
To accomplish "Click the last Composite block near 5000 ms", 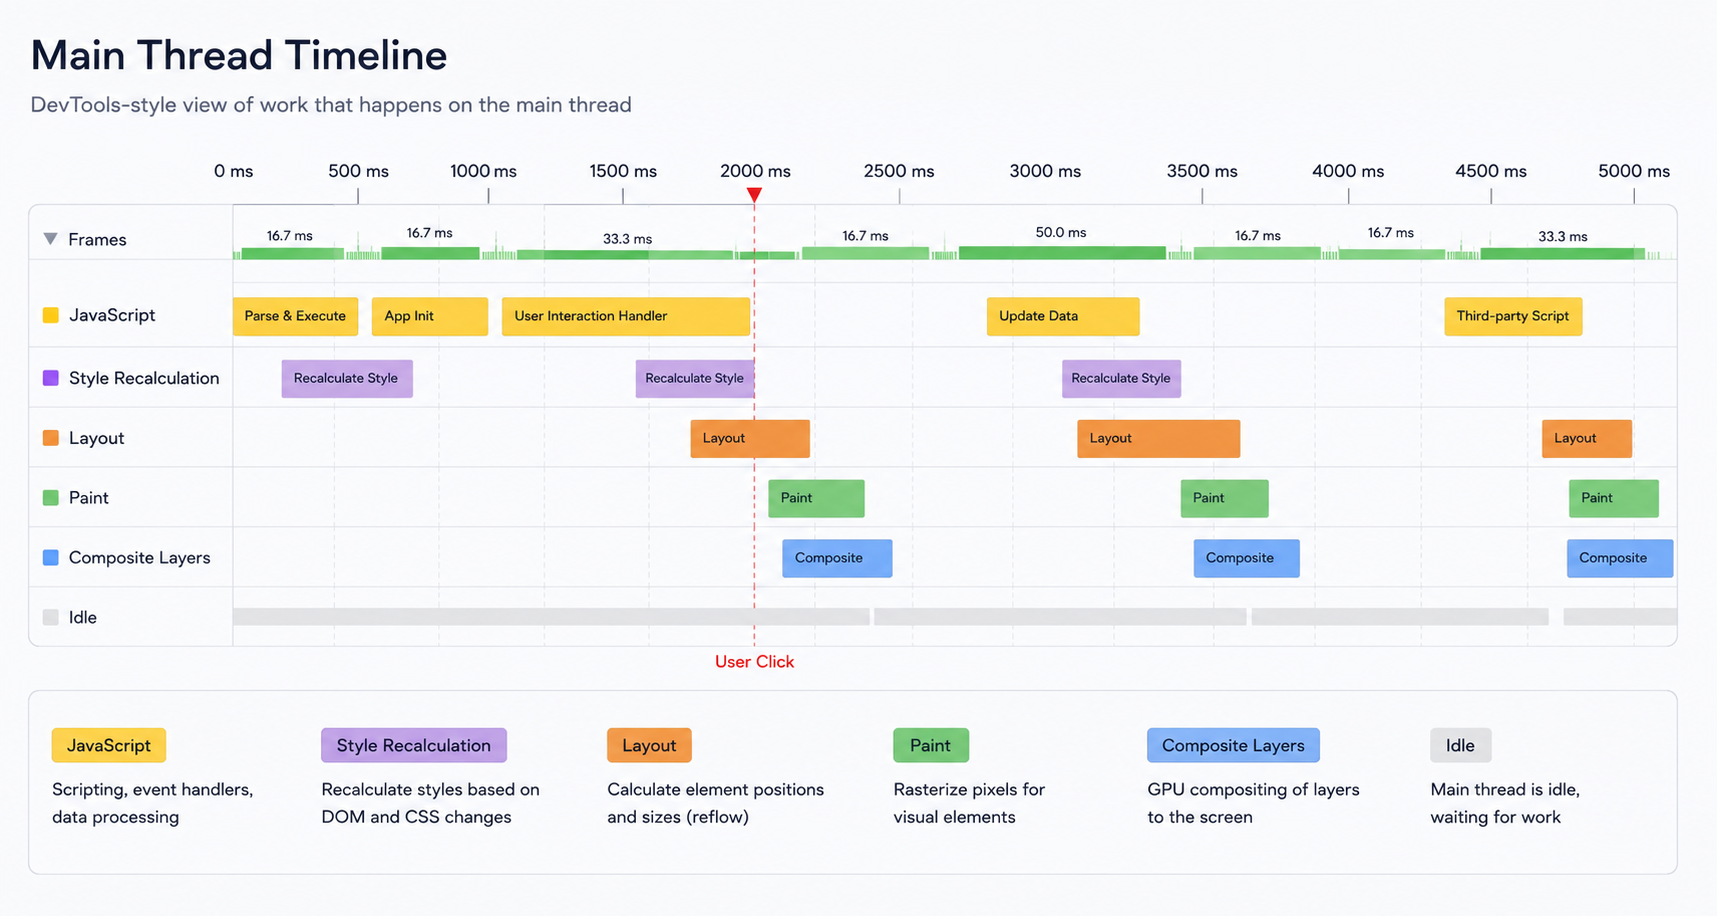I will pos(1620,559).
